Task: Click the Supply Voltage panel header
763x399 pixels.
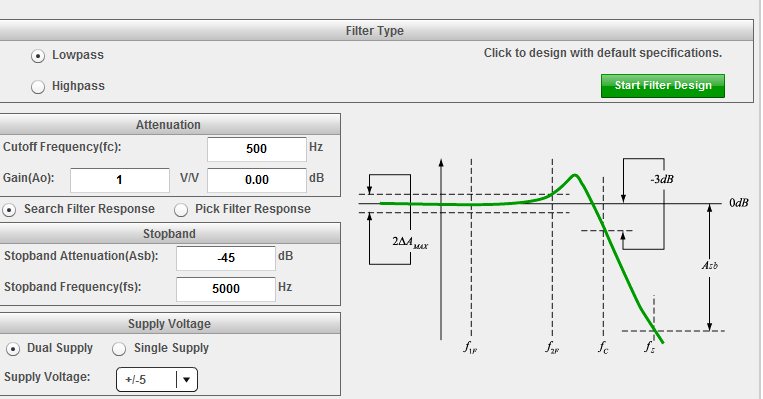Action: pyautogui.click(x=168, y=324)
